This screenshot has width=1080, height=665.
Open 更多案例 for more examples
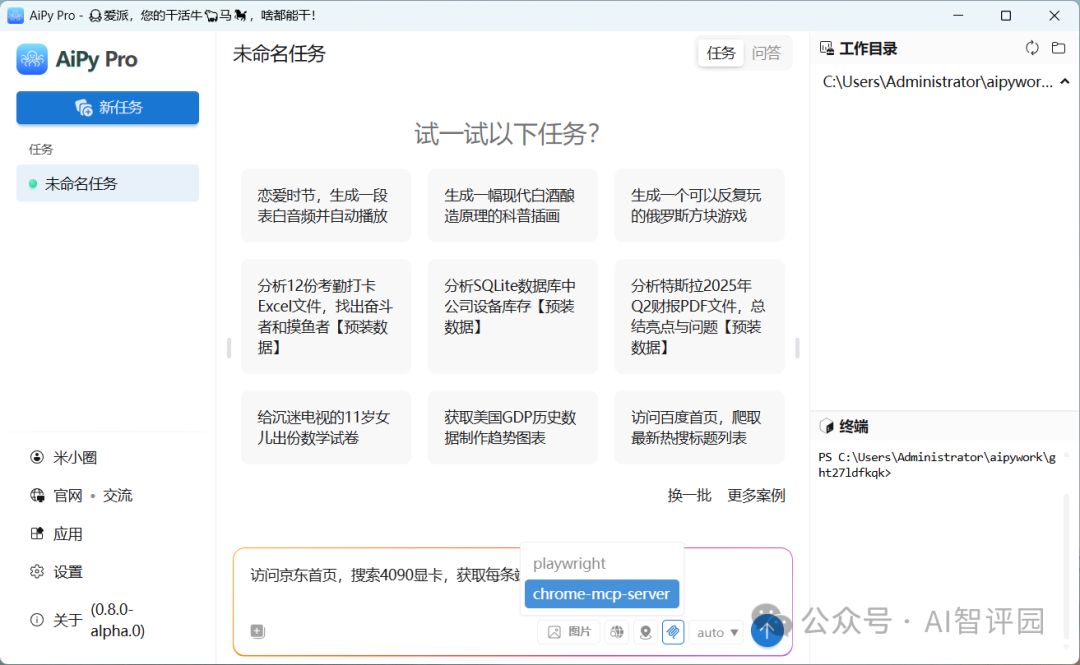point(756,495)
